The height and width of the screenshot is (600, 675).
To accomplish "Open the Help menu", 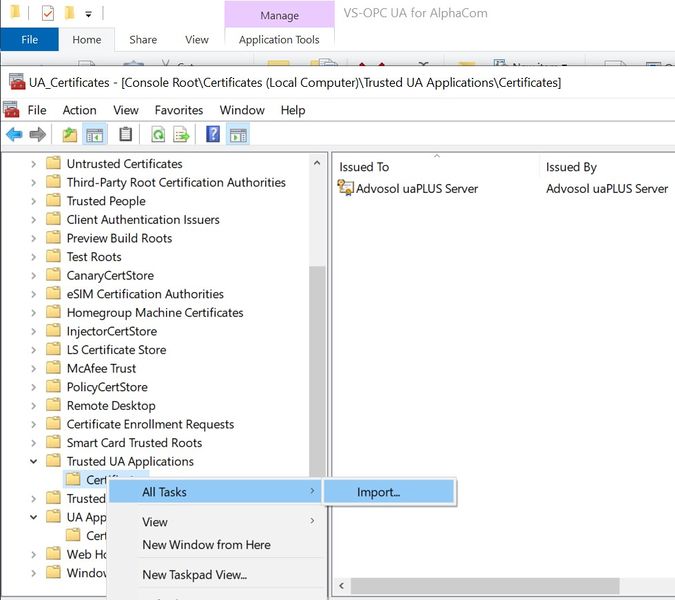I will (x=293, y=110).
